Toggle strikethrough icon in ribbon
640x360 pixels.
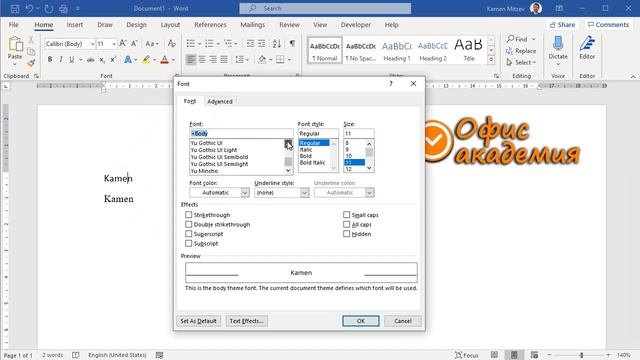pos(90,60)
